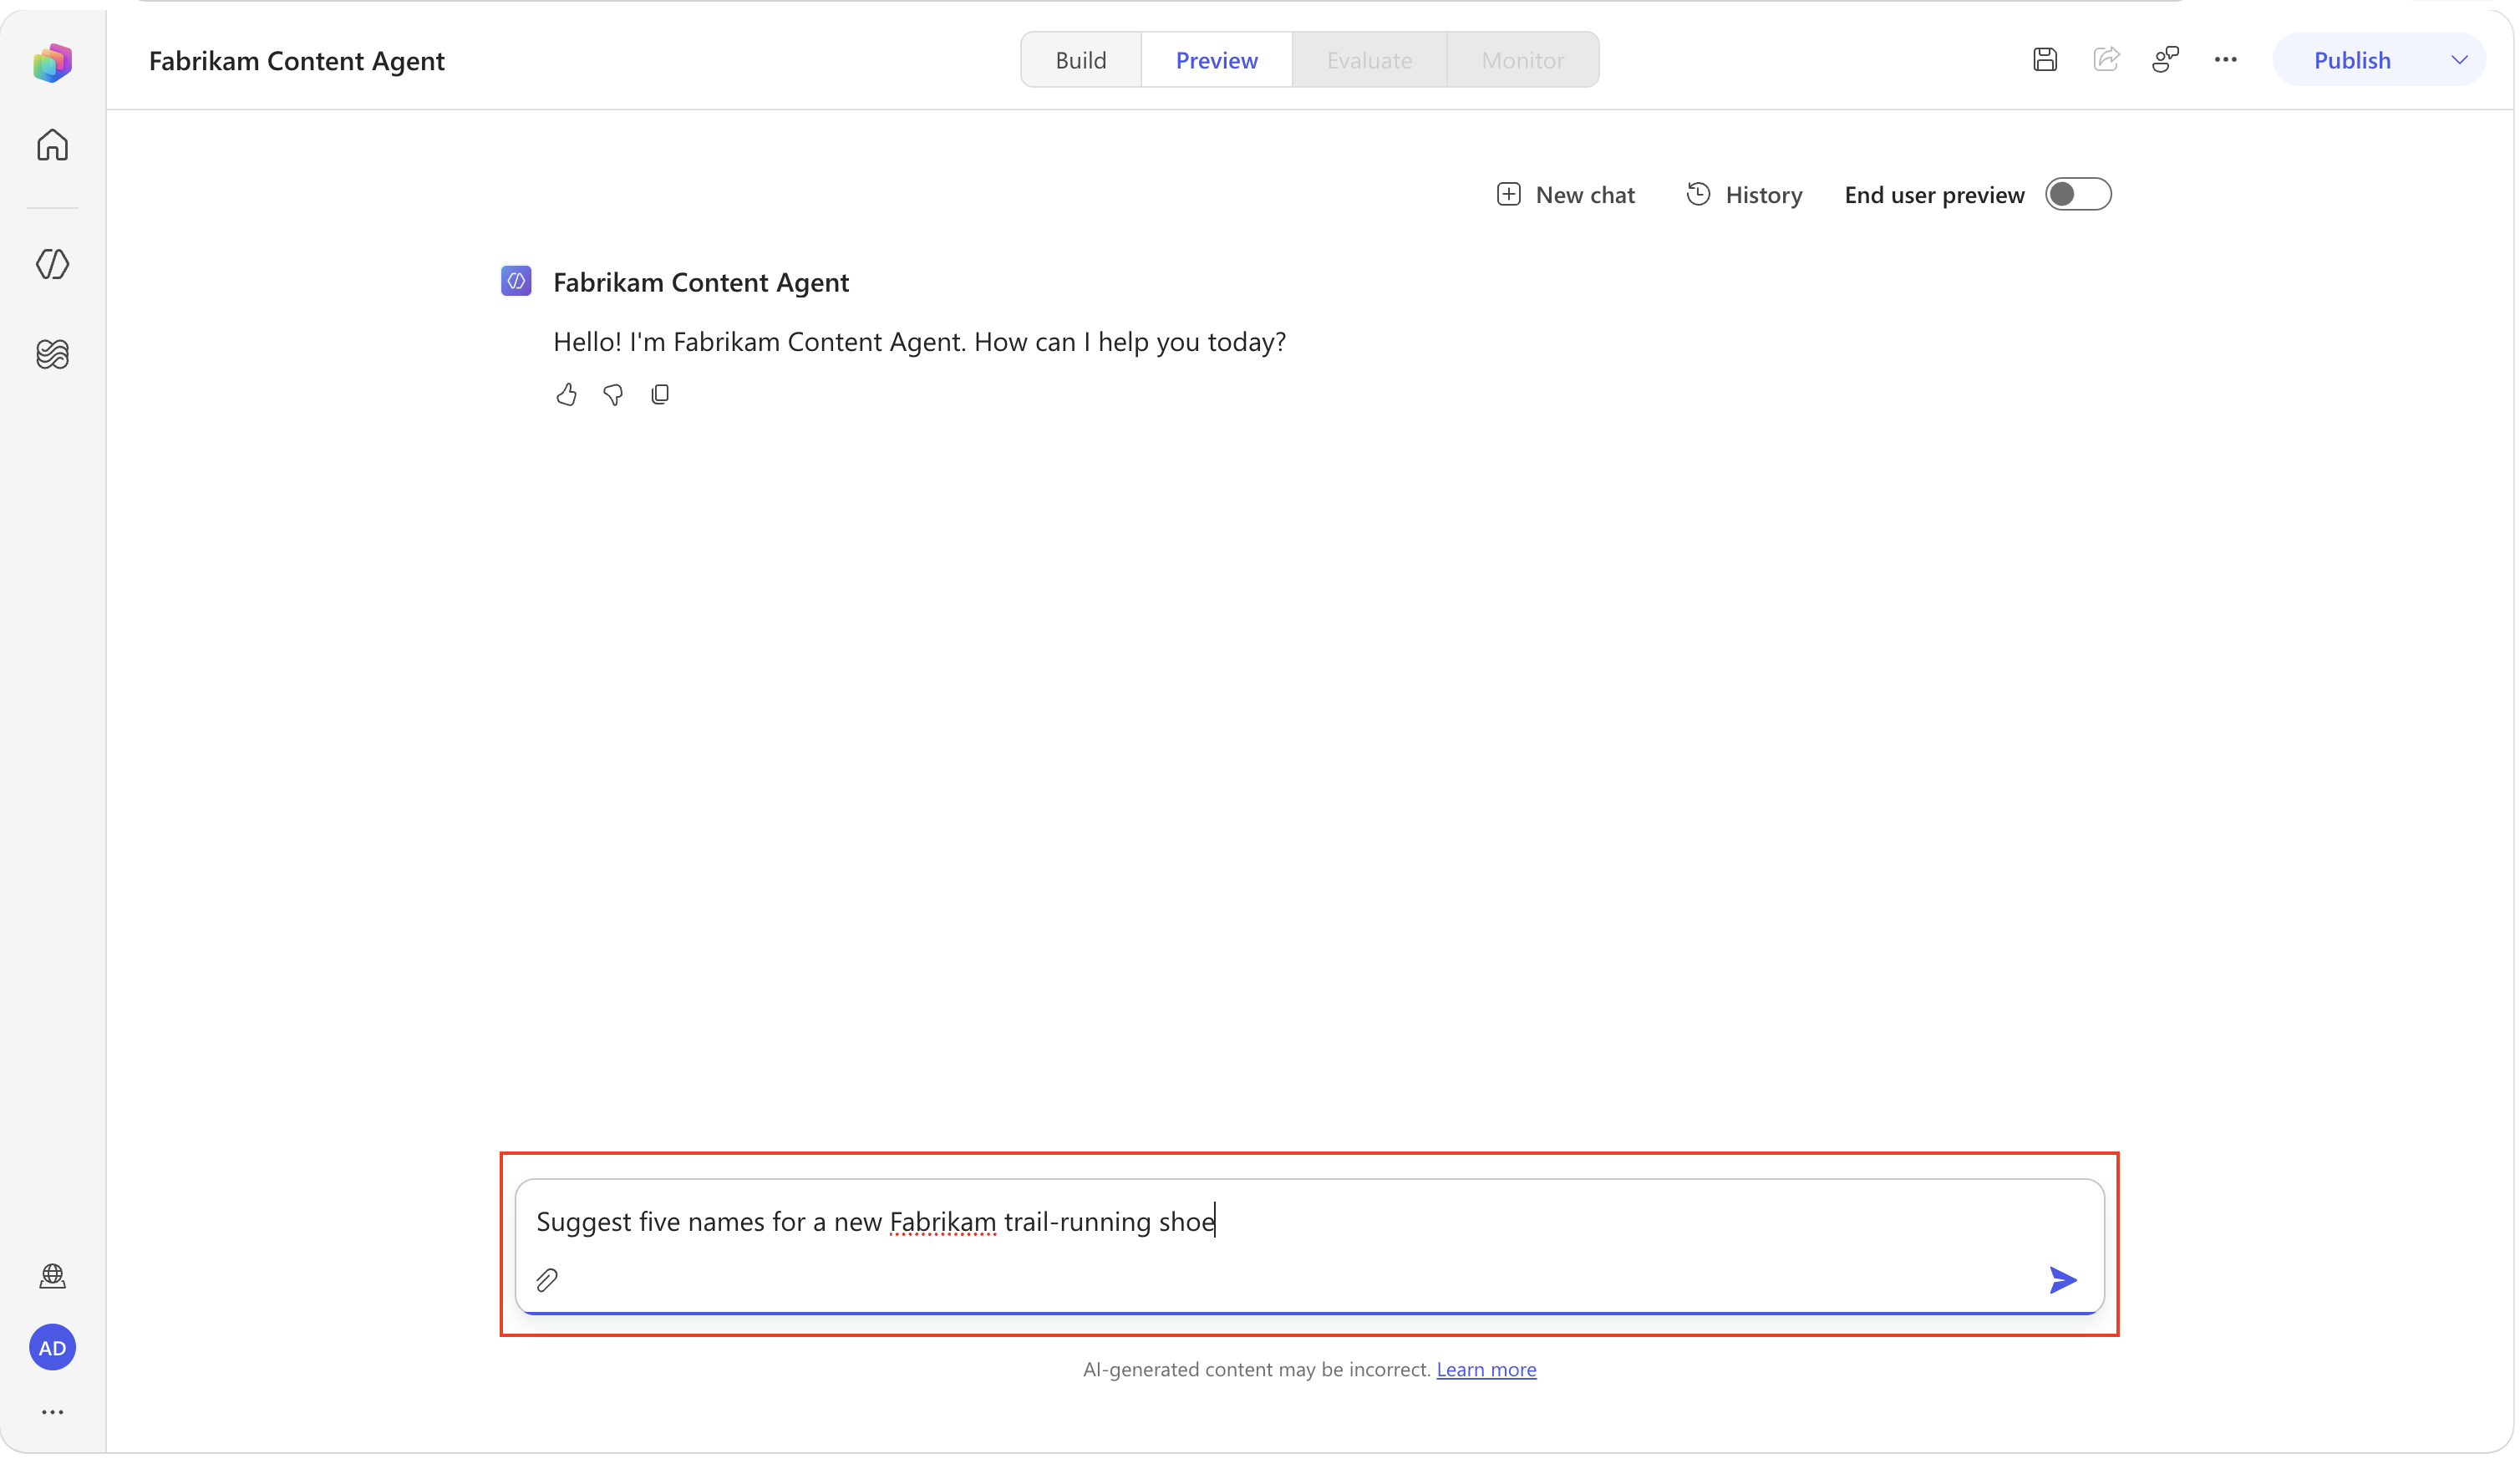Screen dimensions: 2520x1459
Task: Switch to the Build tab
Action: coord(1081,60)
